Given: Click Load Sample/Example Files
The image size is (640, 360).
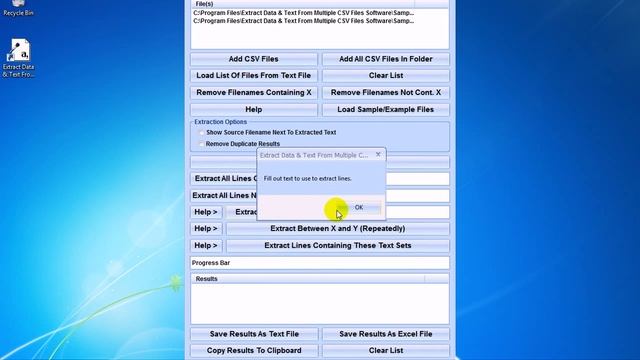Looking at the screenshot, I should click(x=386, y=109).
